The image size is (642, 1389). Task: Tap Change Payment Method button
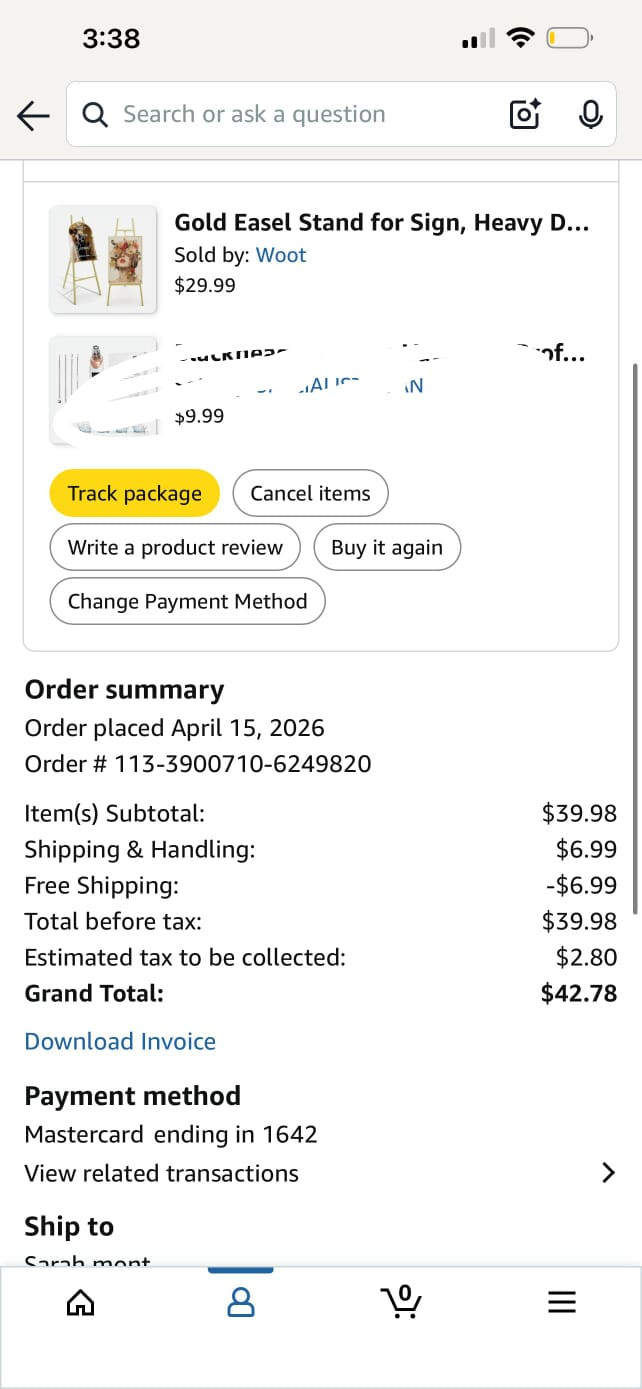point(187,601)
